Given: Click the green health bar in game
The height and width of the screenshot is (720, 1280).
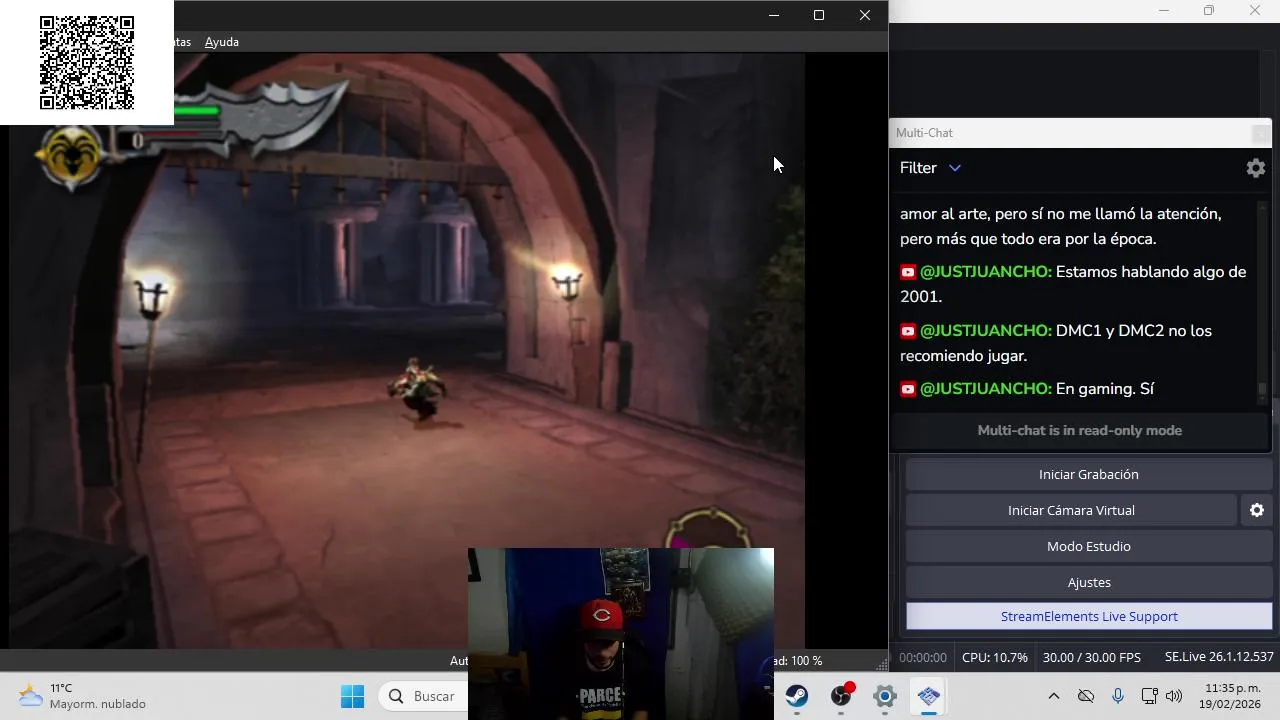Looking at the screenshot, I should (x=197, y=112).
